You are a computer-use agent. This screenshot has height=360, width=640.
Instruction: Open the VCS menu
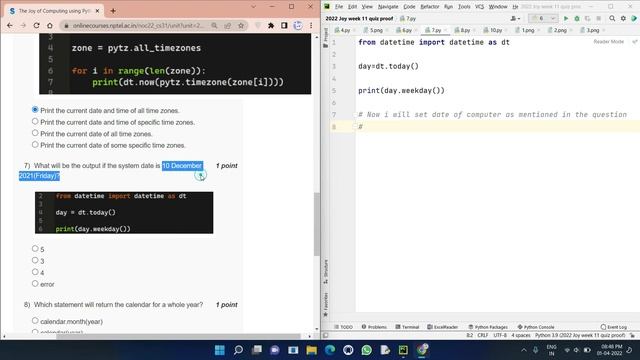coord(480,7)
